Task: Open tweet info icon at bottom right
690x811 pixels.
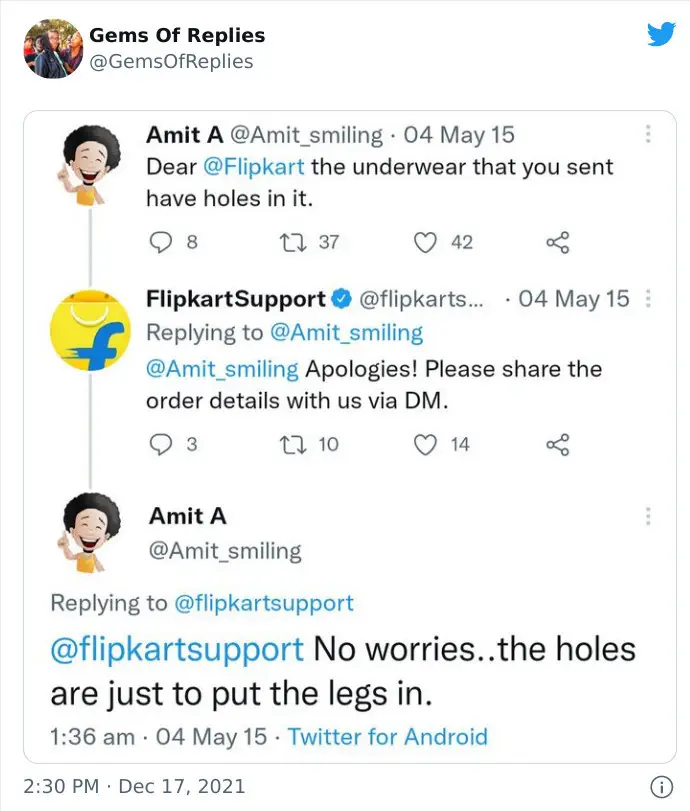Action: click(x=662, y=787)
